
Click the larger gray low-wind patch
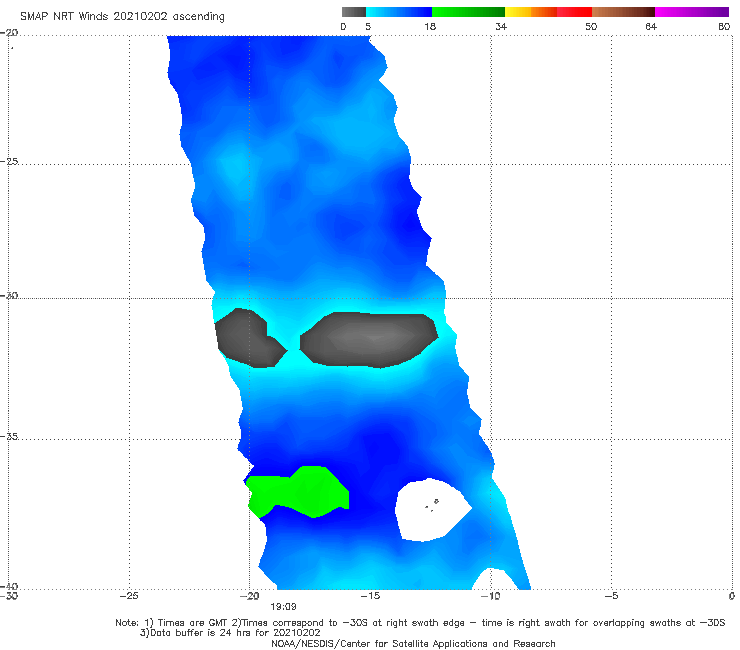pos(369,339)
